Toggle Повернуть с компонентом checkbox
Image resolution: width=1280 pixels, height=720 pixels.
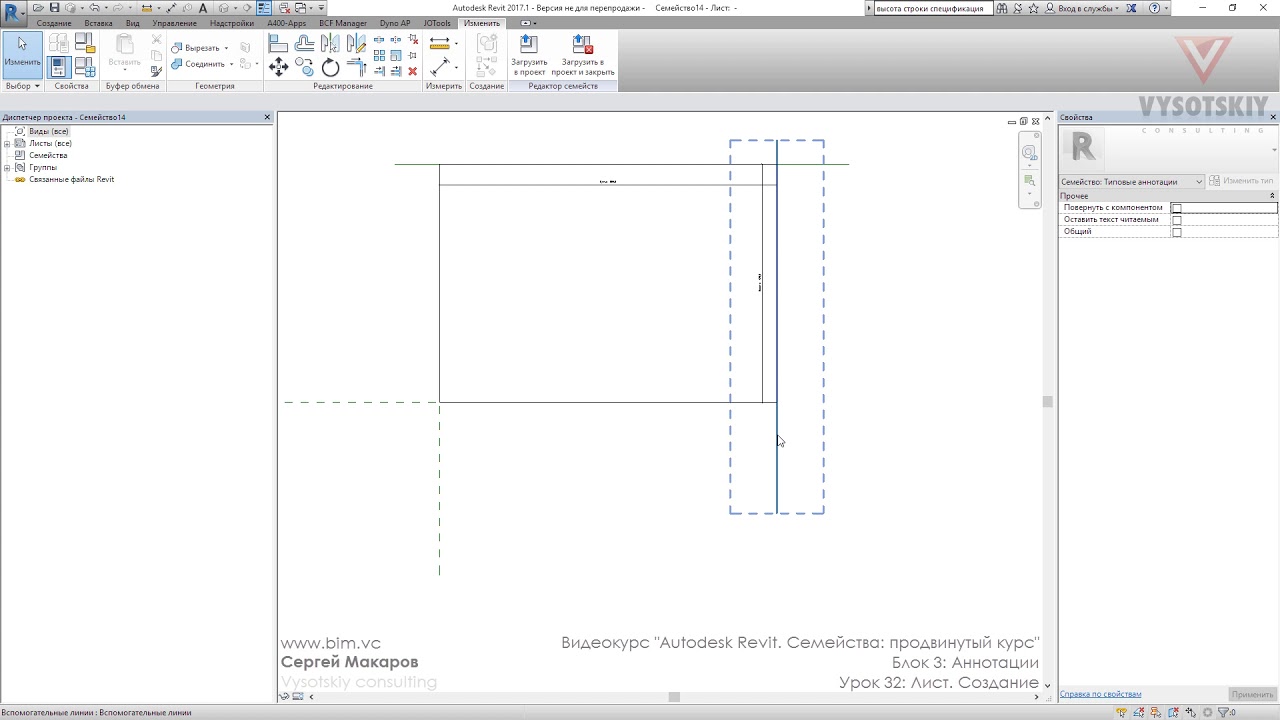[1176, 208]
